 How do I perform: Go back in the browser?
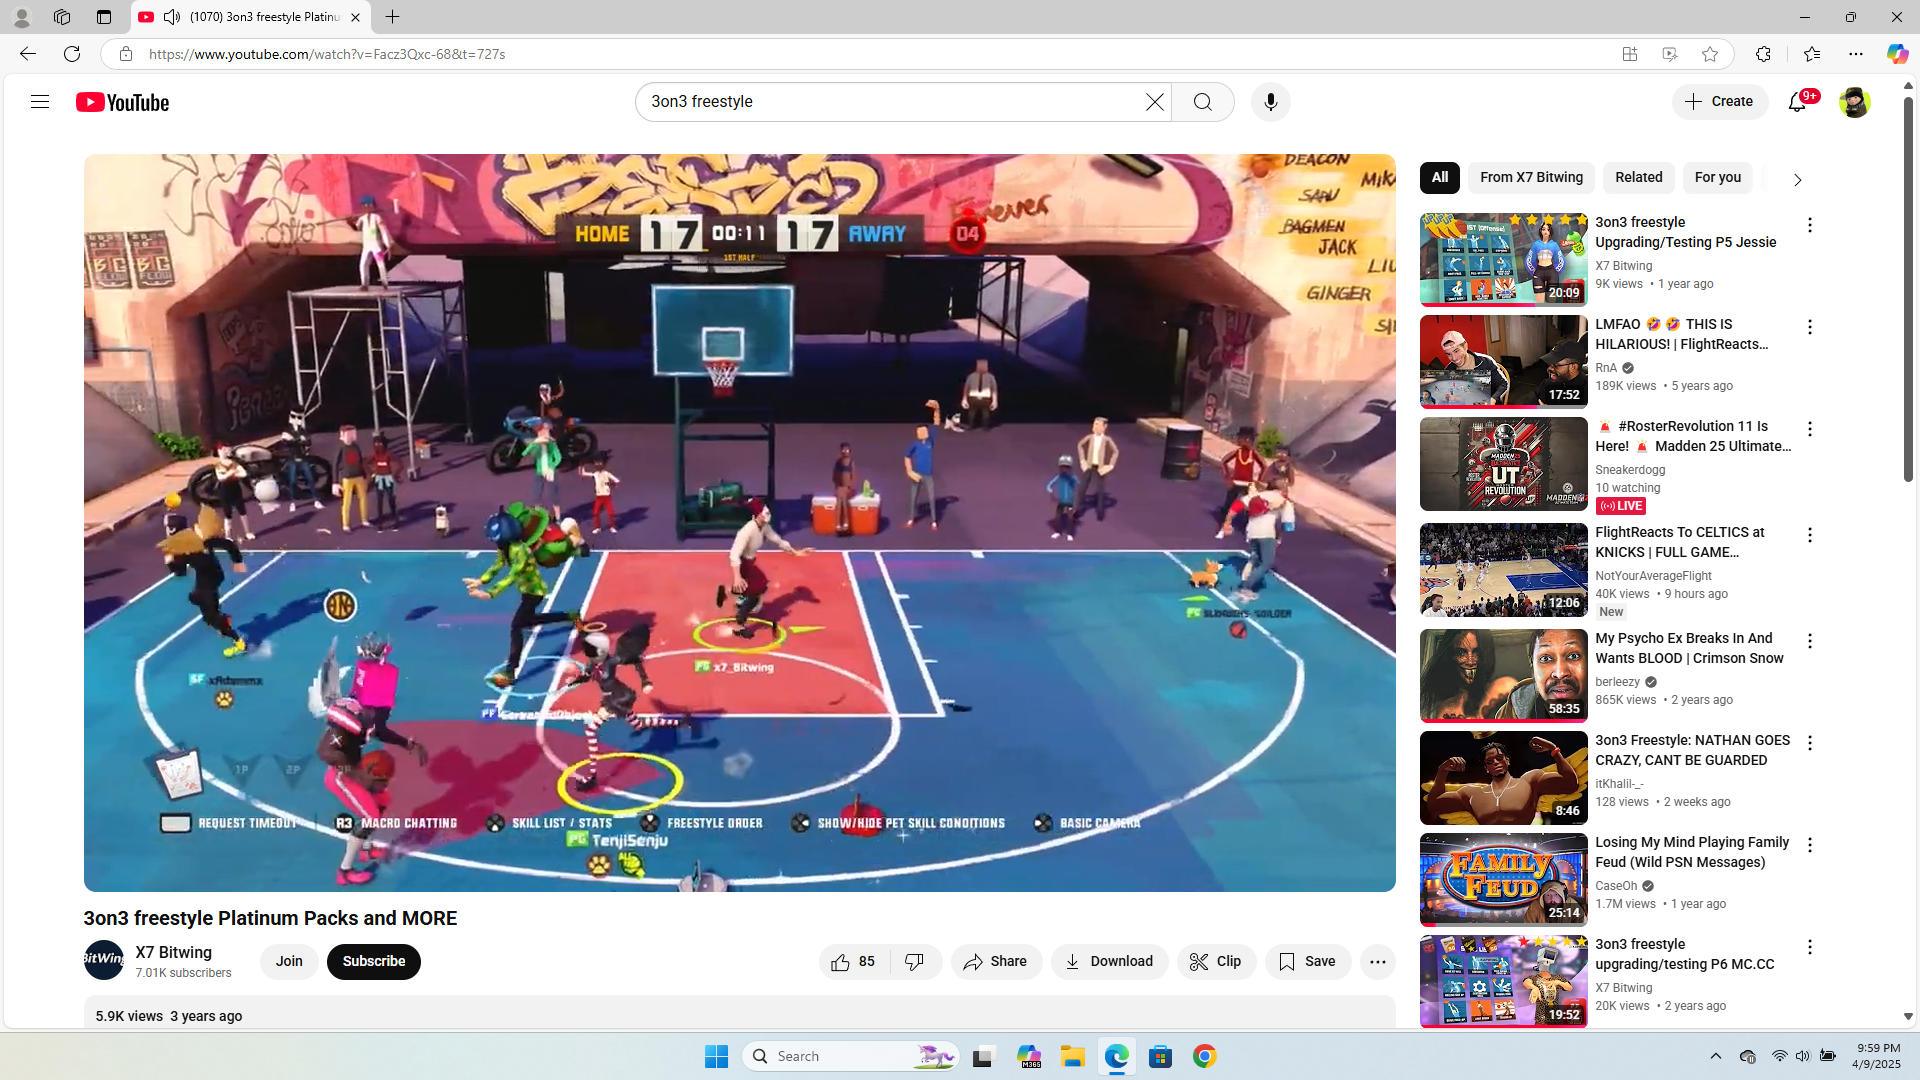click(x=27, y=54)
